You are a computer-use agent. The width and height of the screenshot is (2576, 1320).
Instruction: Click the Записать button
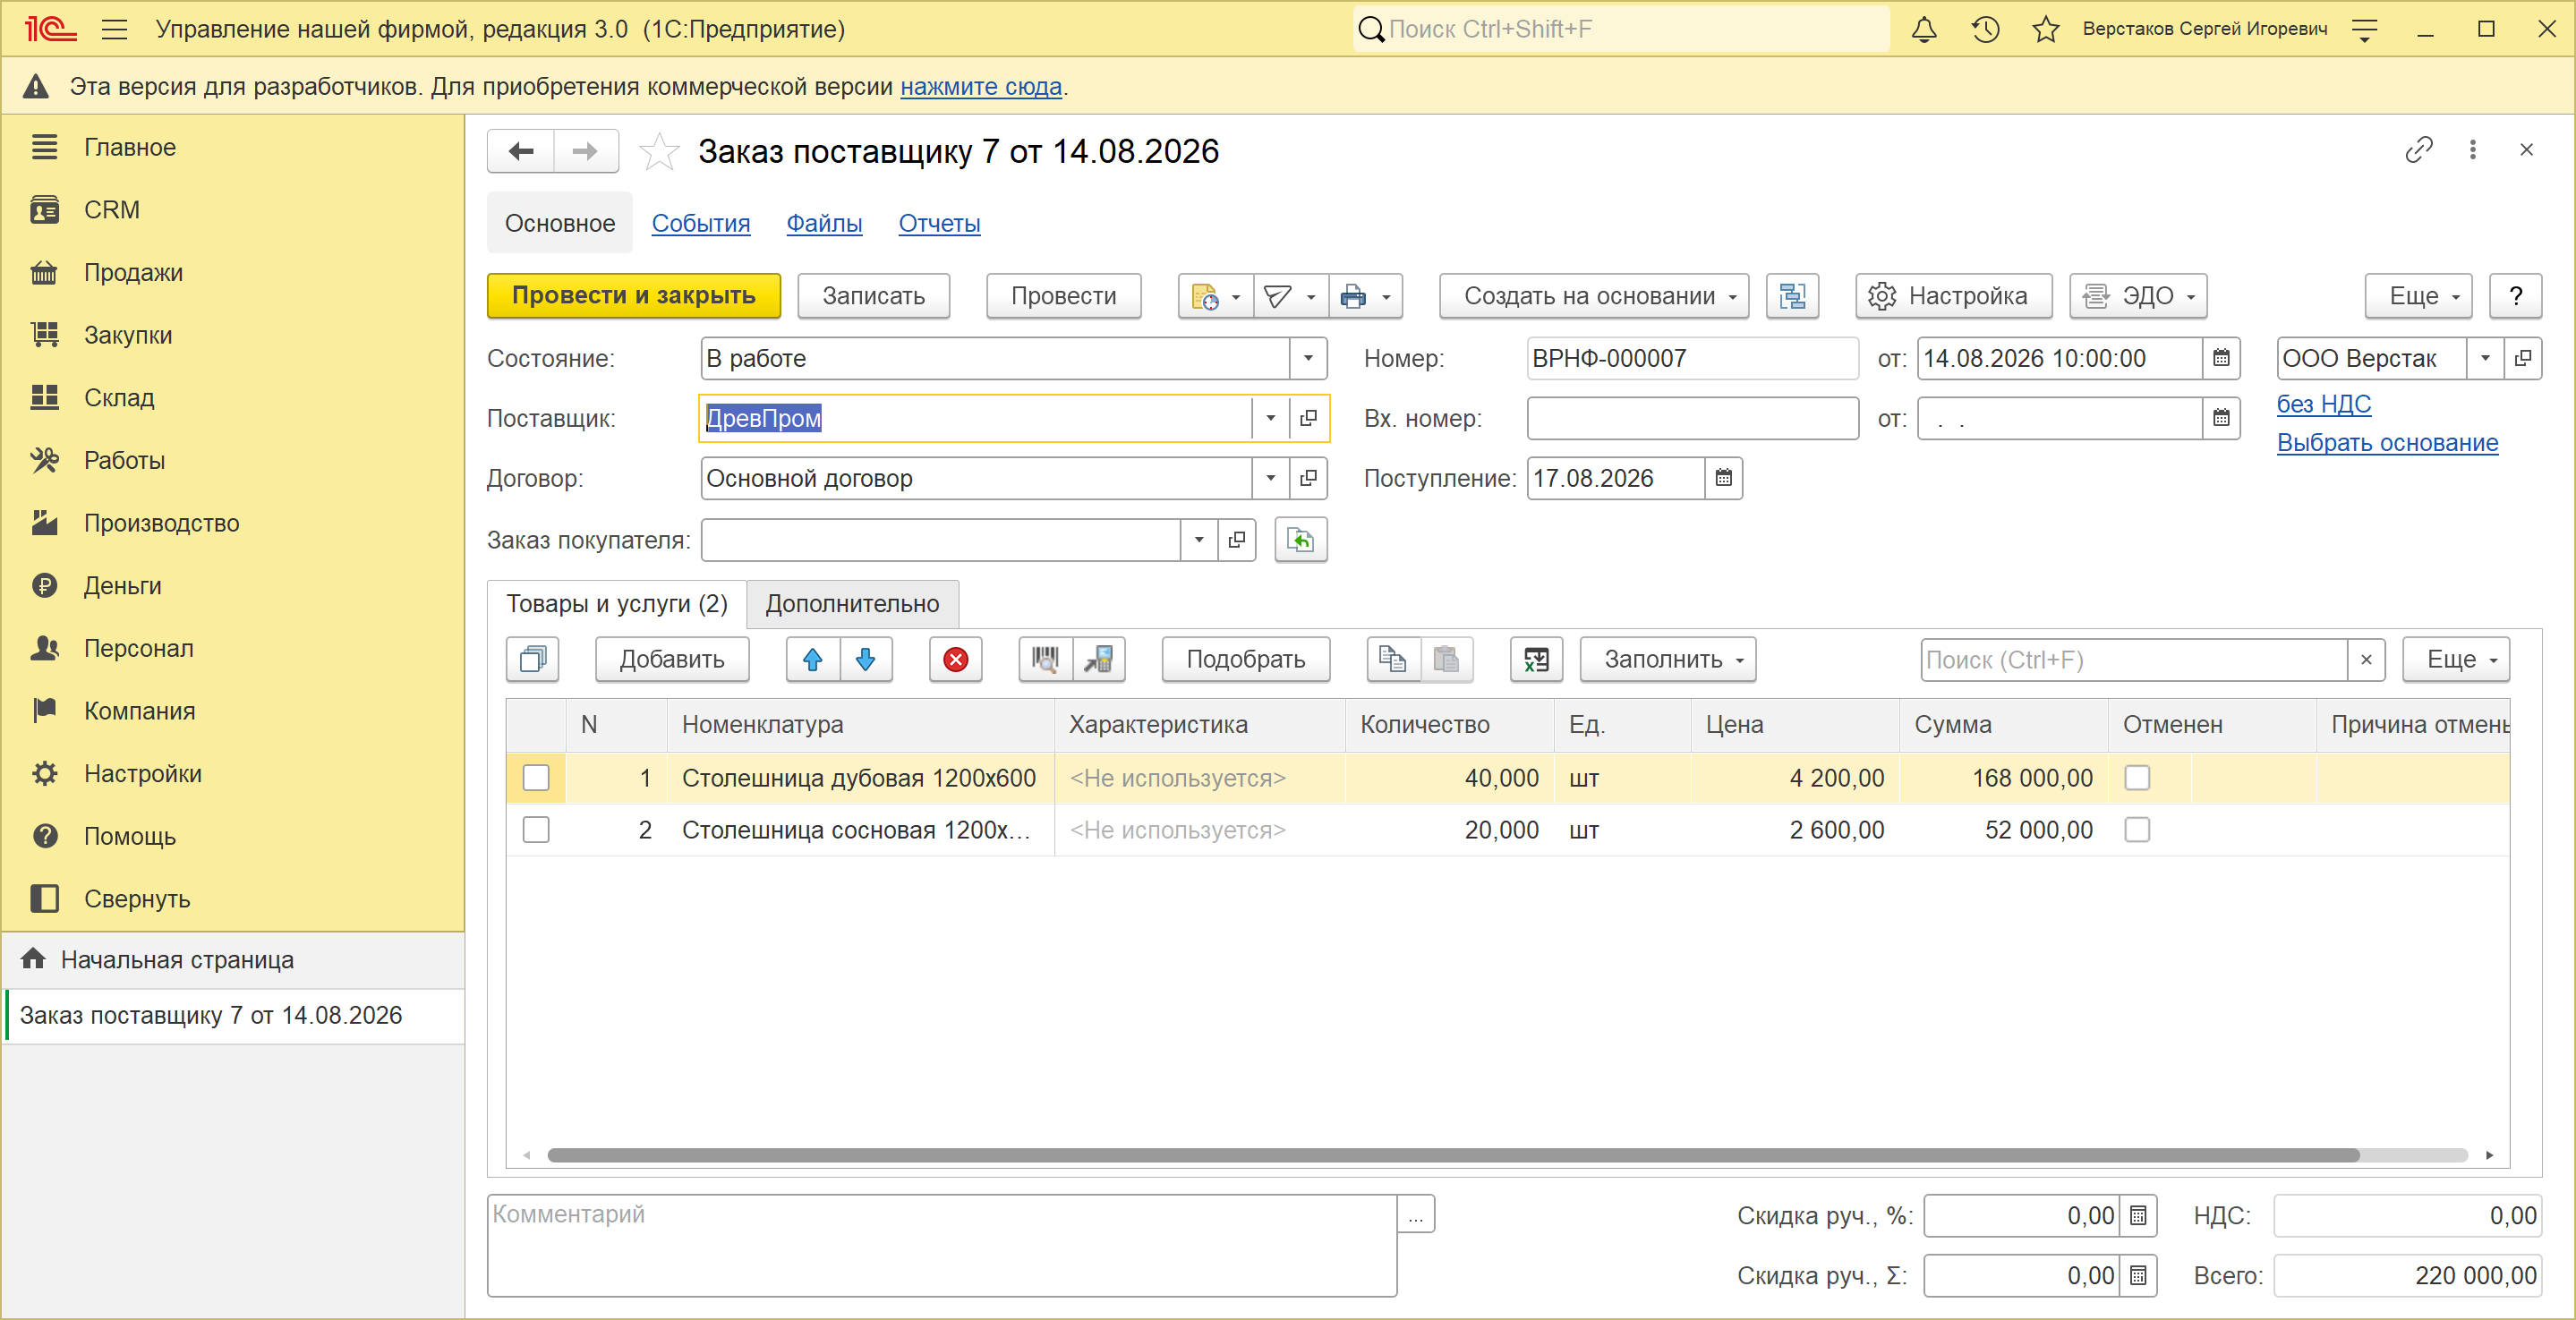[x=873, y=296]
